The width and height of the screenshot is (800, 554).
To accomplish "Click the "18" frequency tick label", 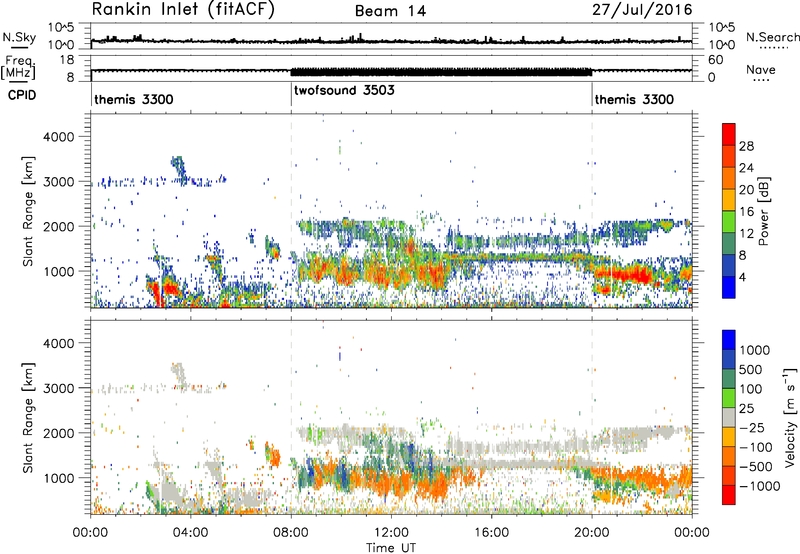I will (x=67, y=60).
